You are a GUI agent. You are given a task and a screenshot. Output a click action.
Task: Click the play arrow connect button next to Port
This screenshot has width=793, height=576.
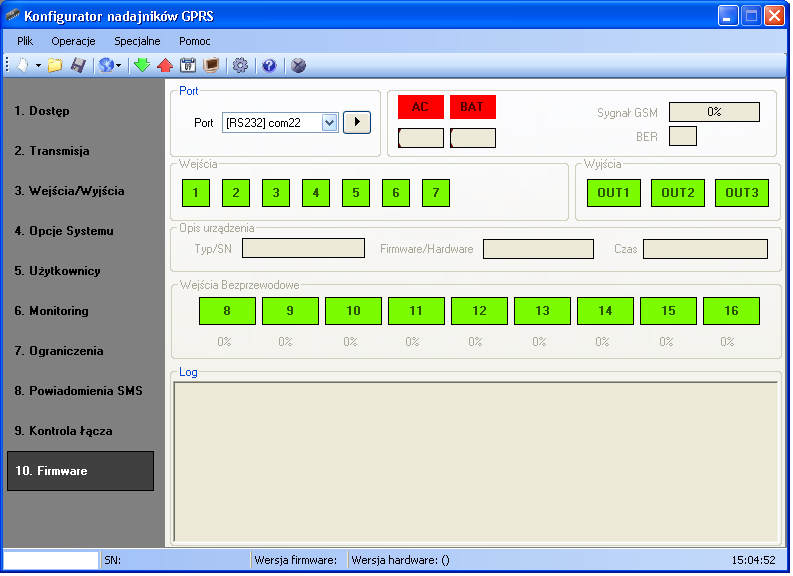point(357,122)
